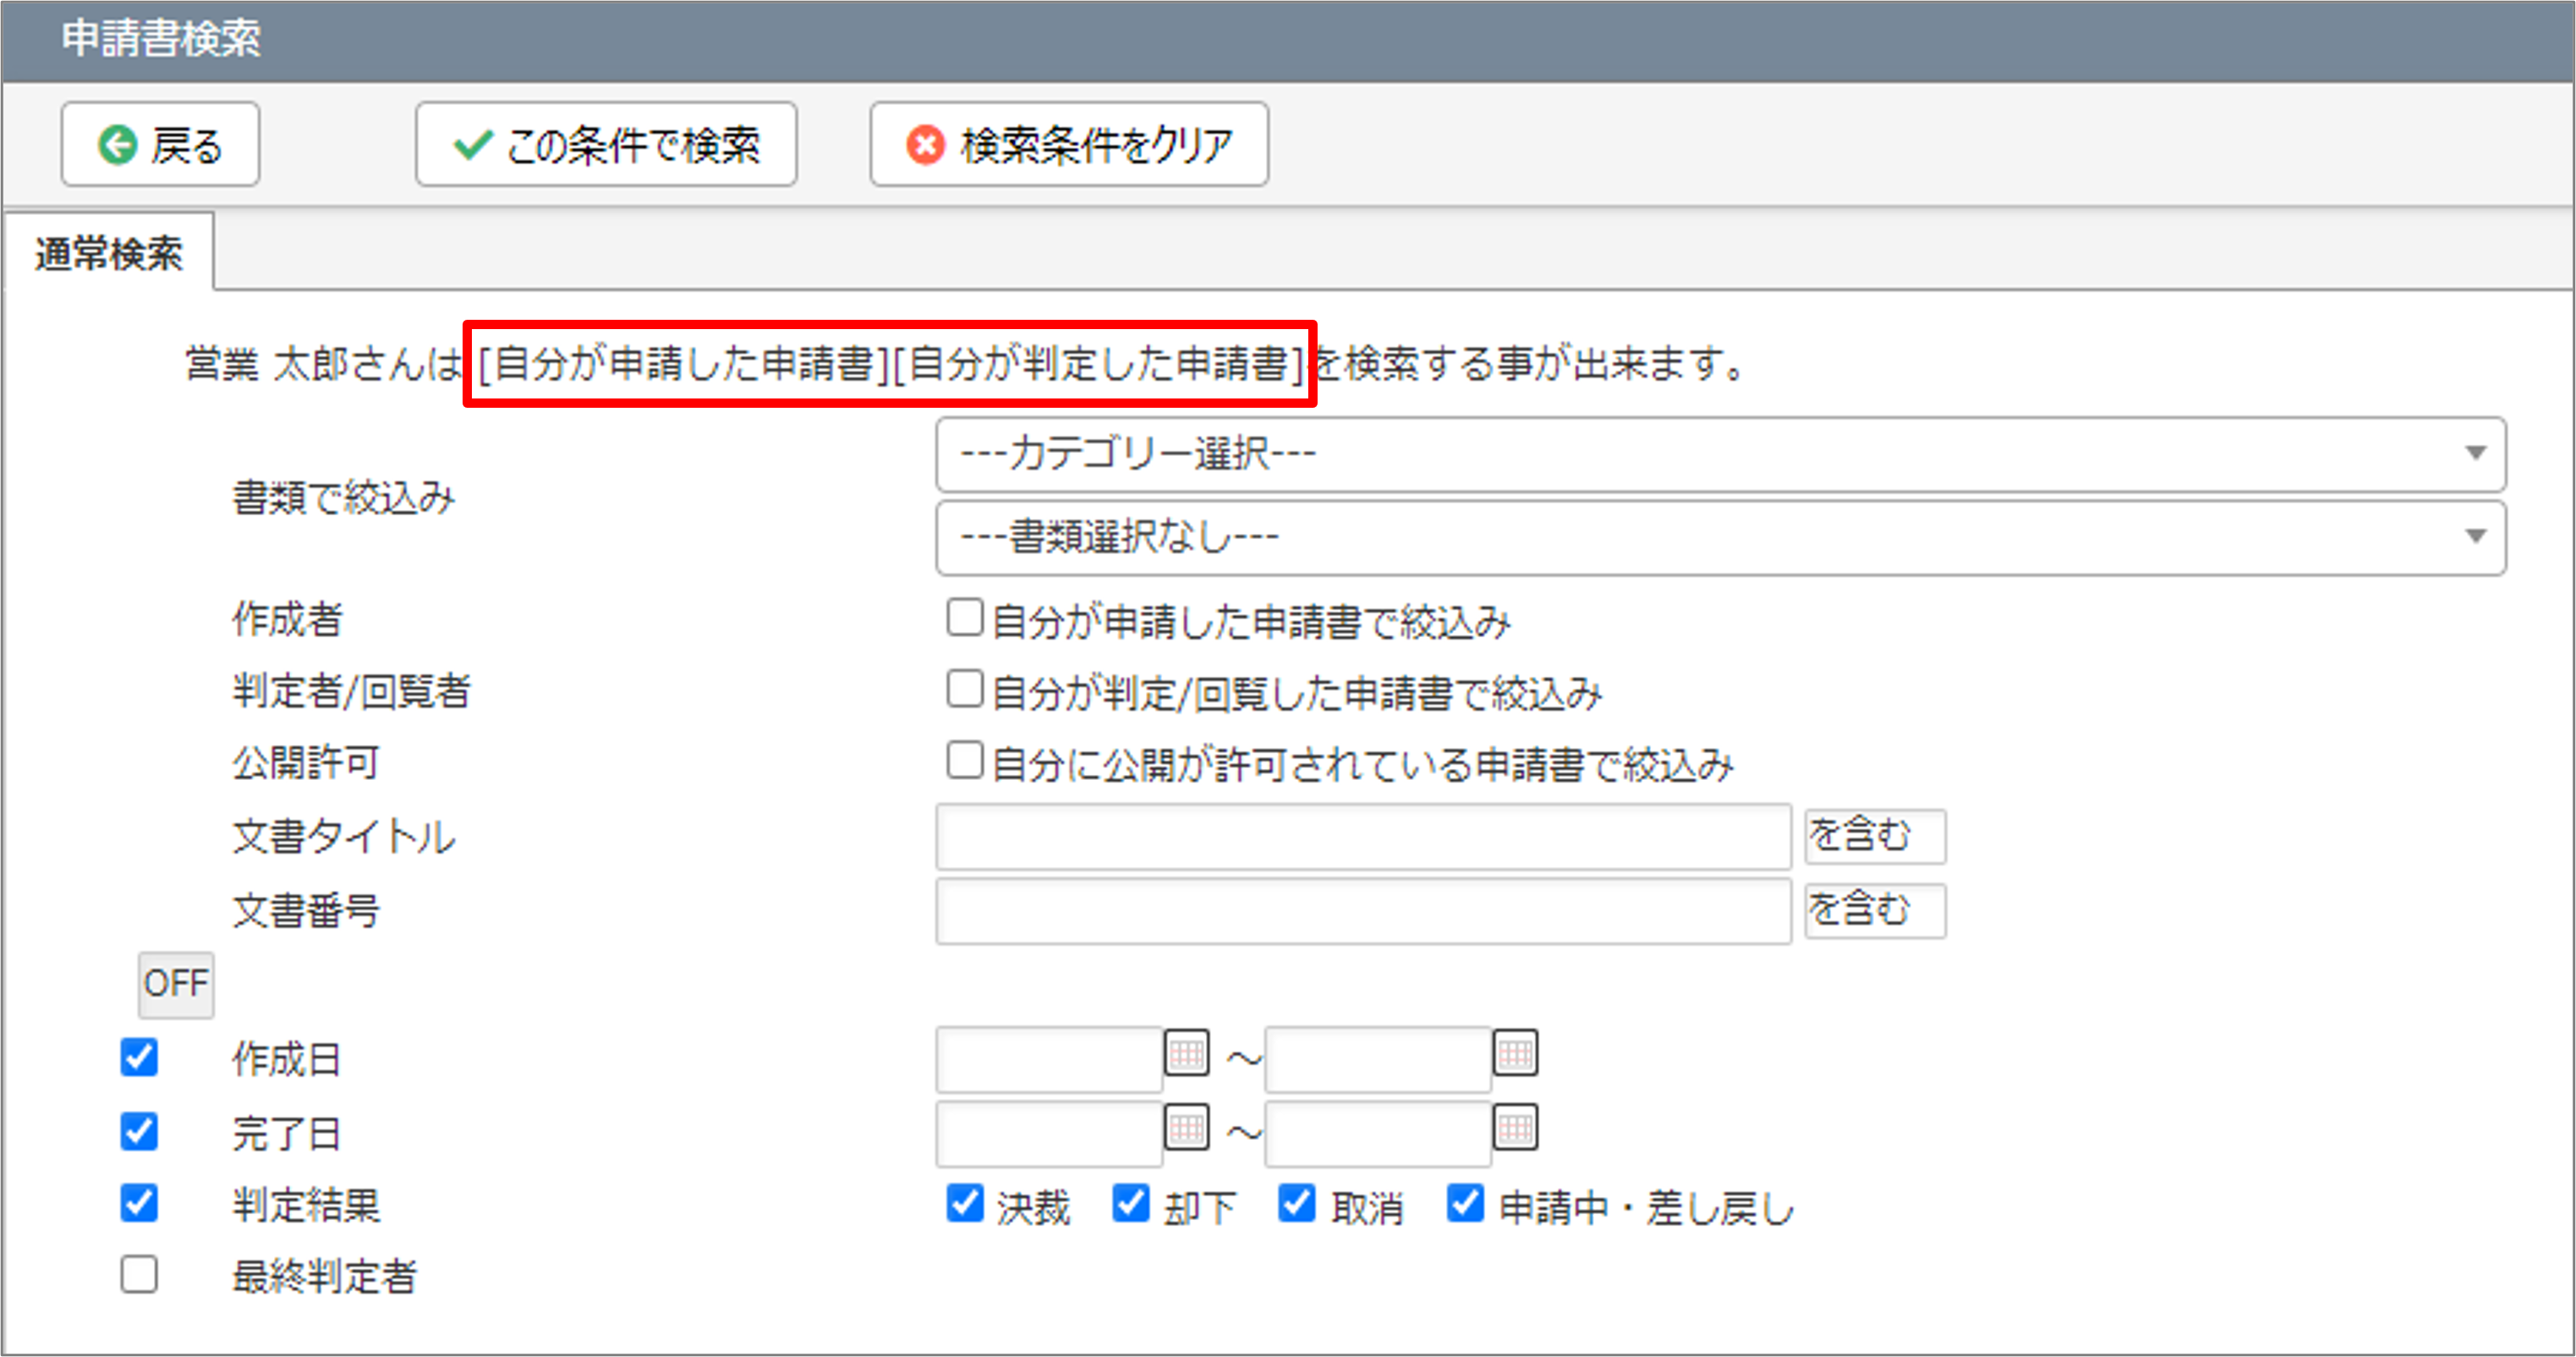Open calendar icon for 完了日 end date
2576x1357 pixels.
click(x=1516, y=1127)
